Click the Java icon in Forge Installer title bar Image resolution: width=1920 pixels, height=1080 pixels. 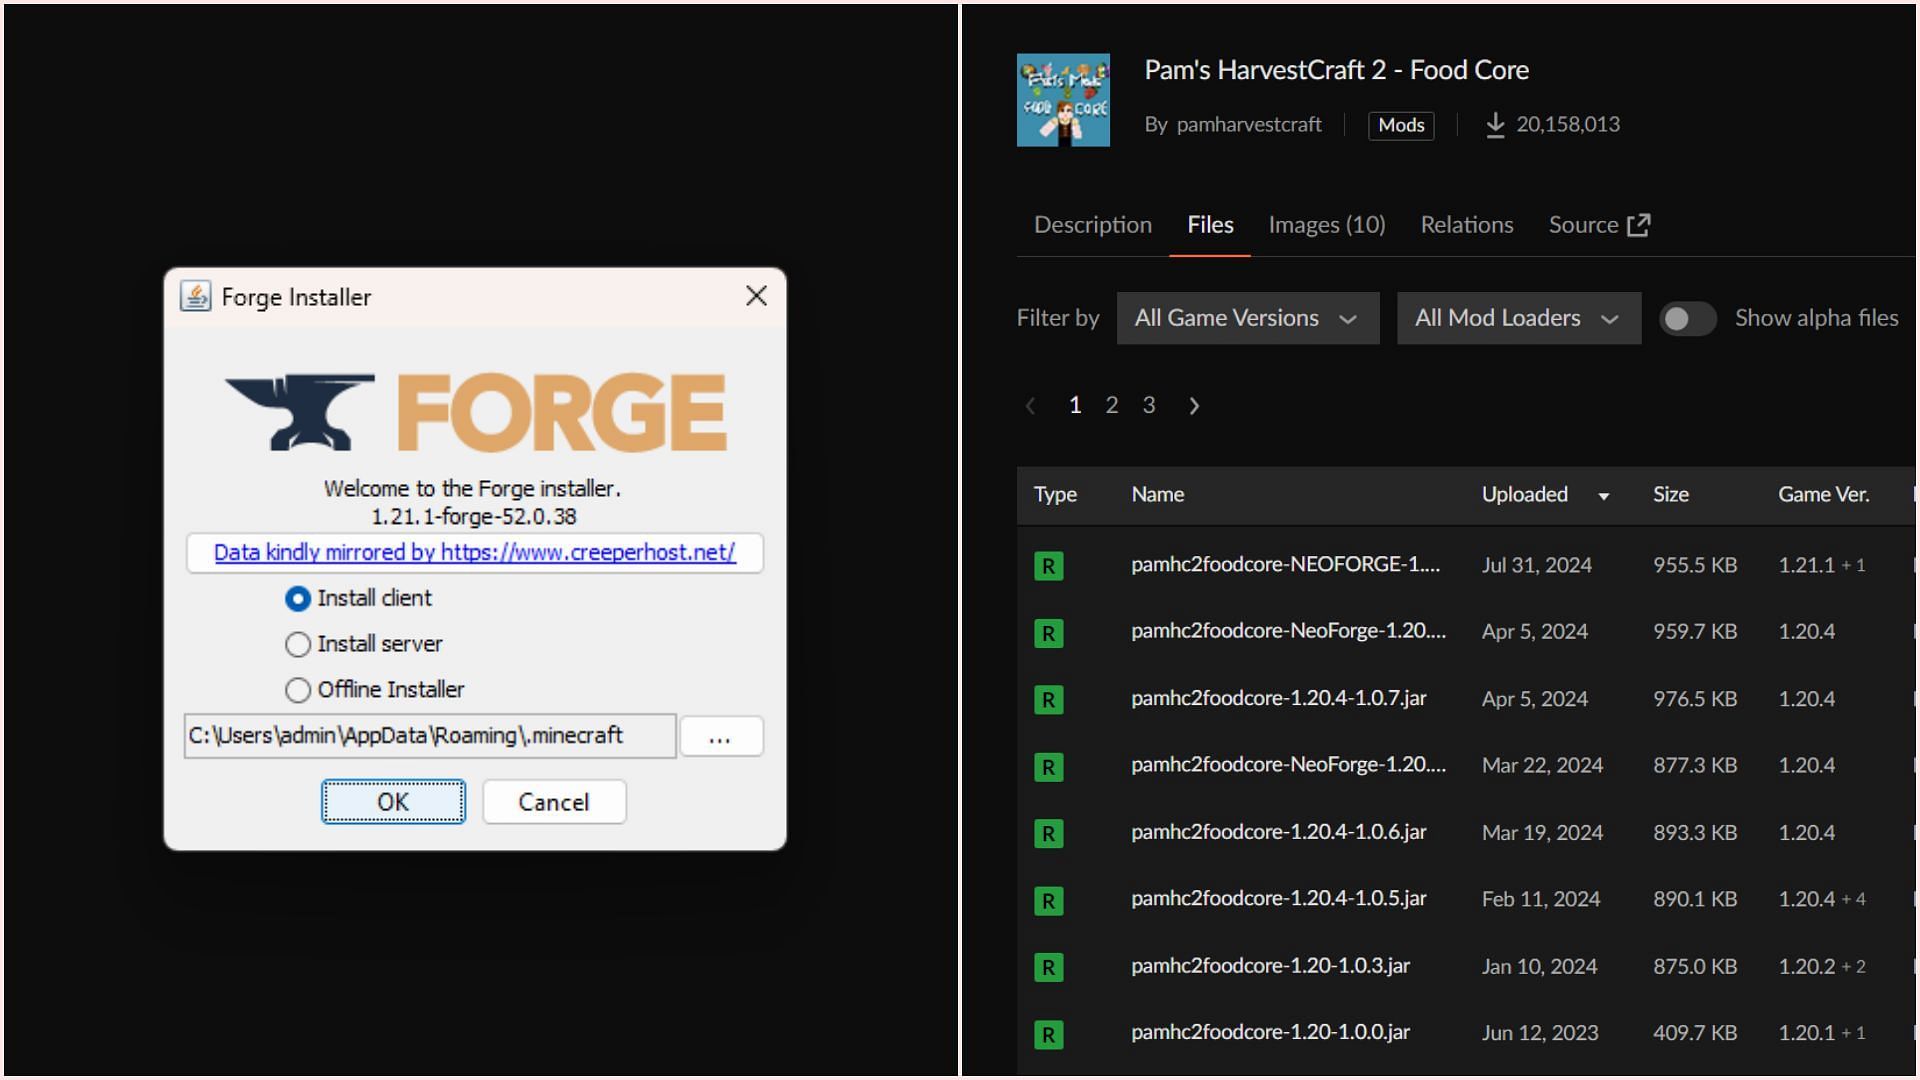195,296
